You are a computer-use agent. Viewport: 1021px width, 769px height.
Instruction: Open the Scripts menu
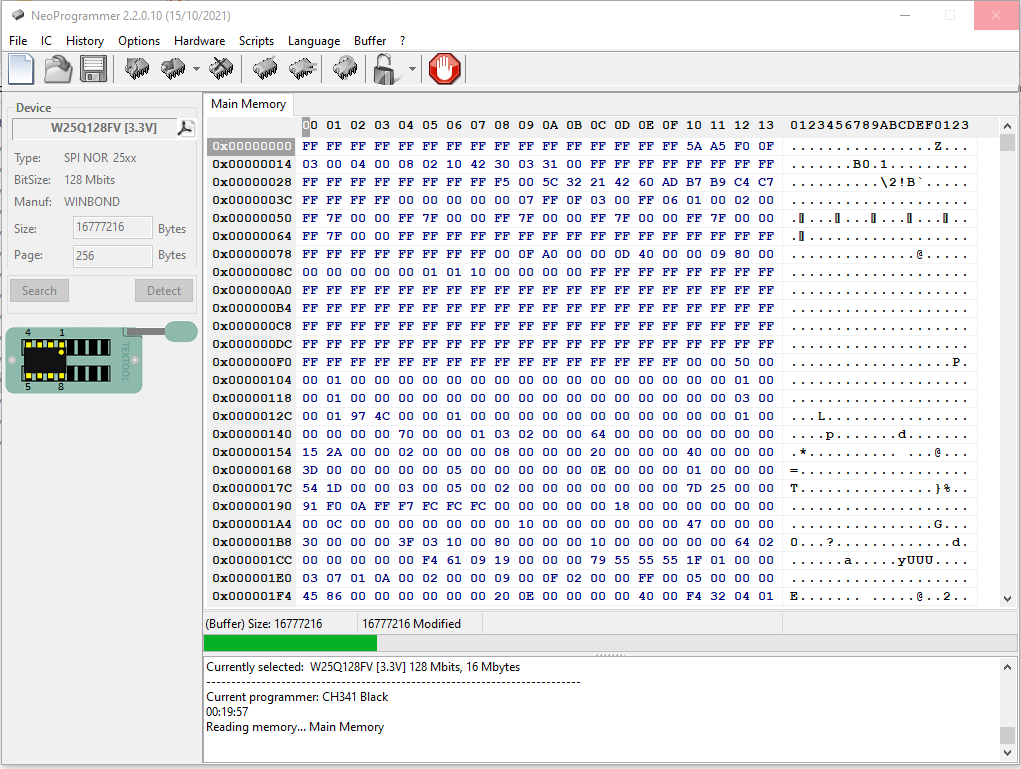pyautogui.click(x=256, y=41)
